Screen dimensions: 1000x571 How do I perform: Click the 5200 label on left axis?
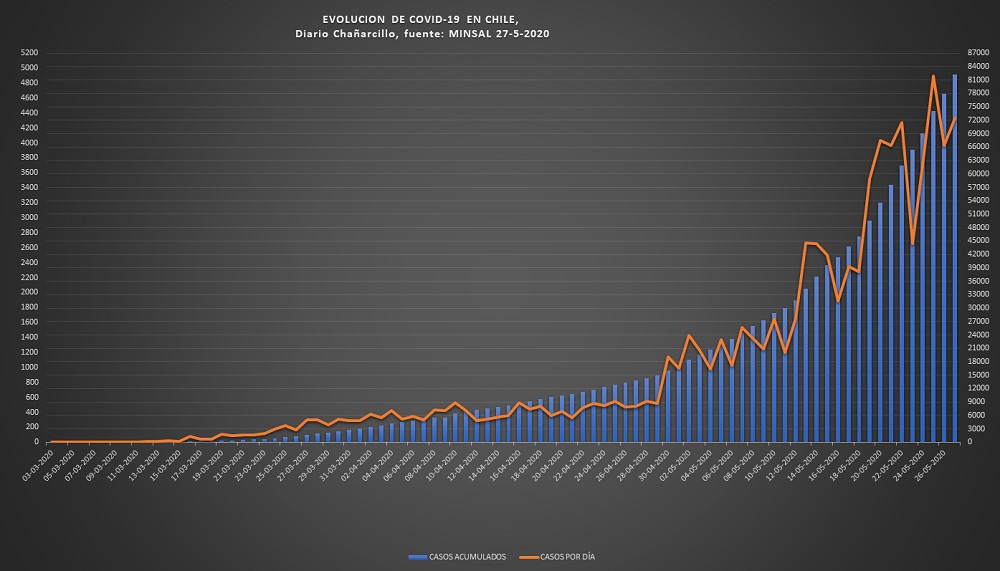coord(29,53)
